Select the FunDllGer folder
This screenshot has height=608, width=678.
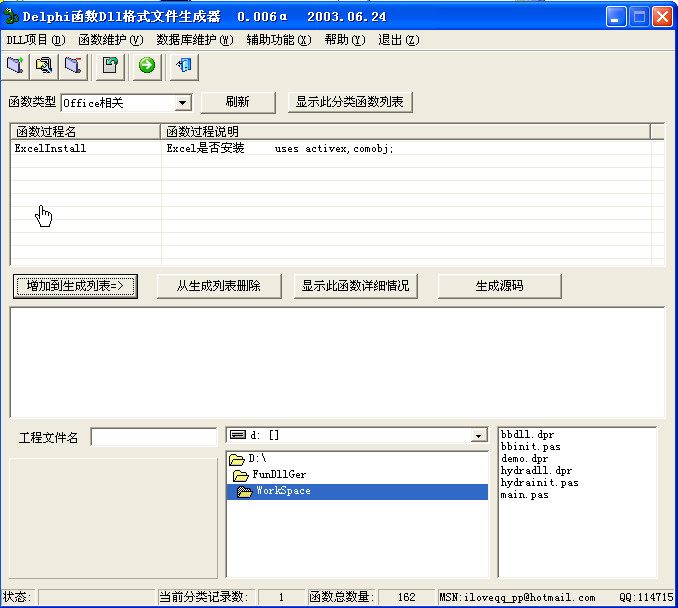(269, 474)
